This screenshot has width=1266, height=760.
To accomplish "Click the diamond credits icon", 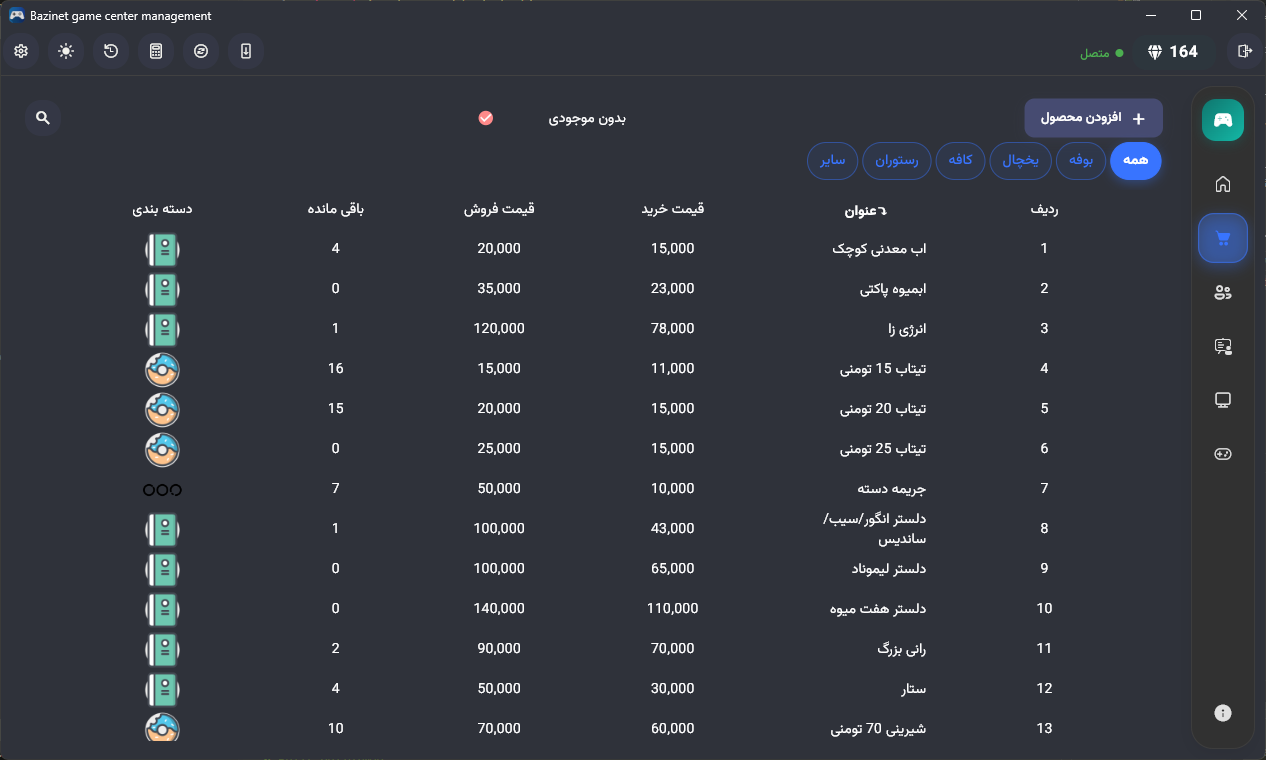I will coord(1155,52).
